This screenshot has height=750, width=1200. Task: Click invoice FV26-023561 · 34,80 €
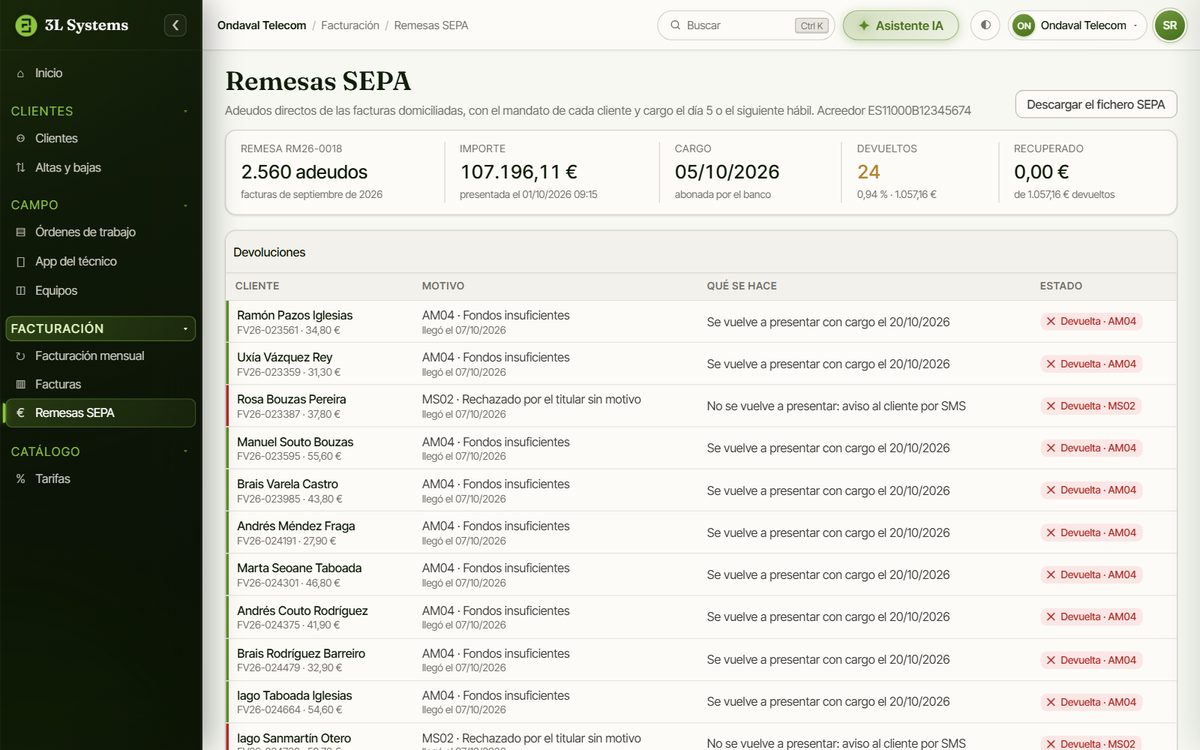click(x=289, y=330)
